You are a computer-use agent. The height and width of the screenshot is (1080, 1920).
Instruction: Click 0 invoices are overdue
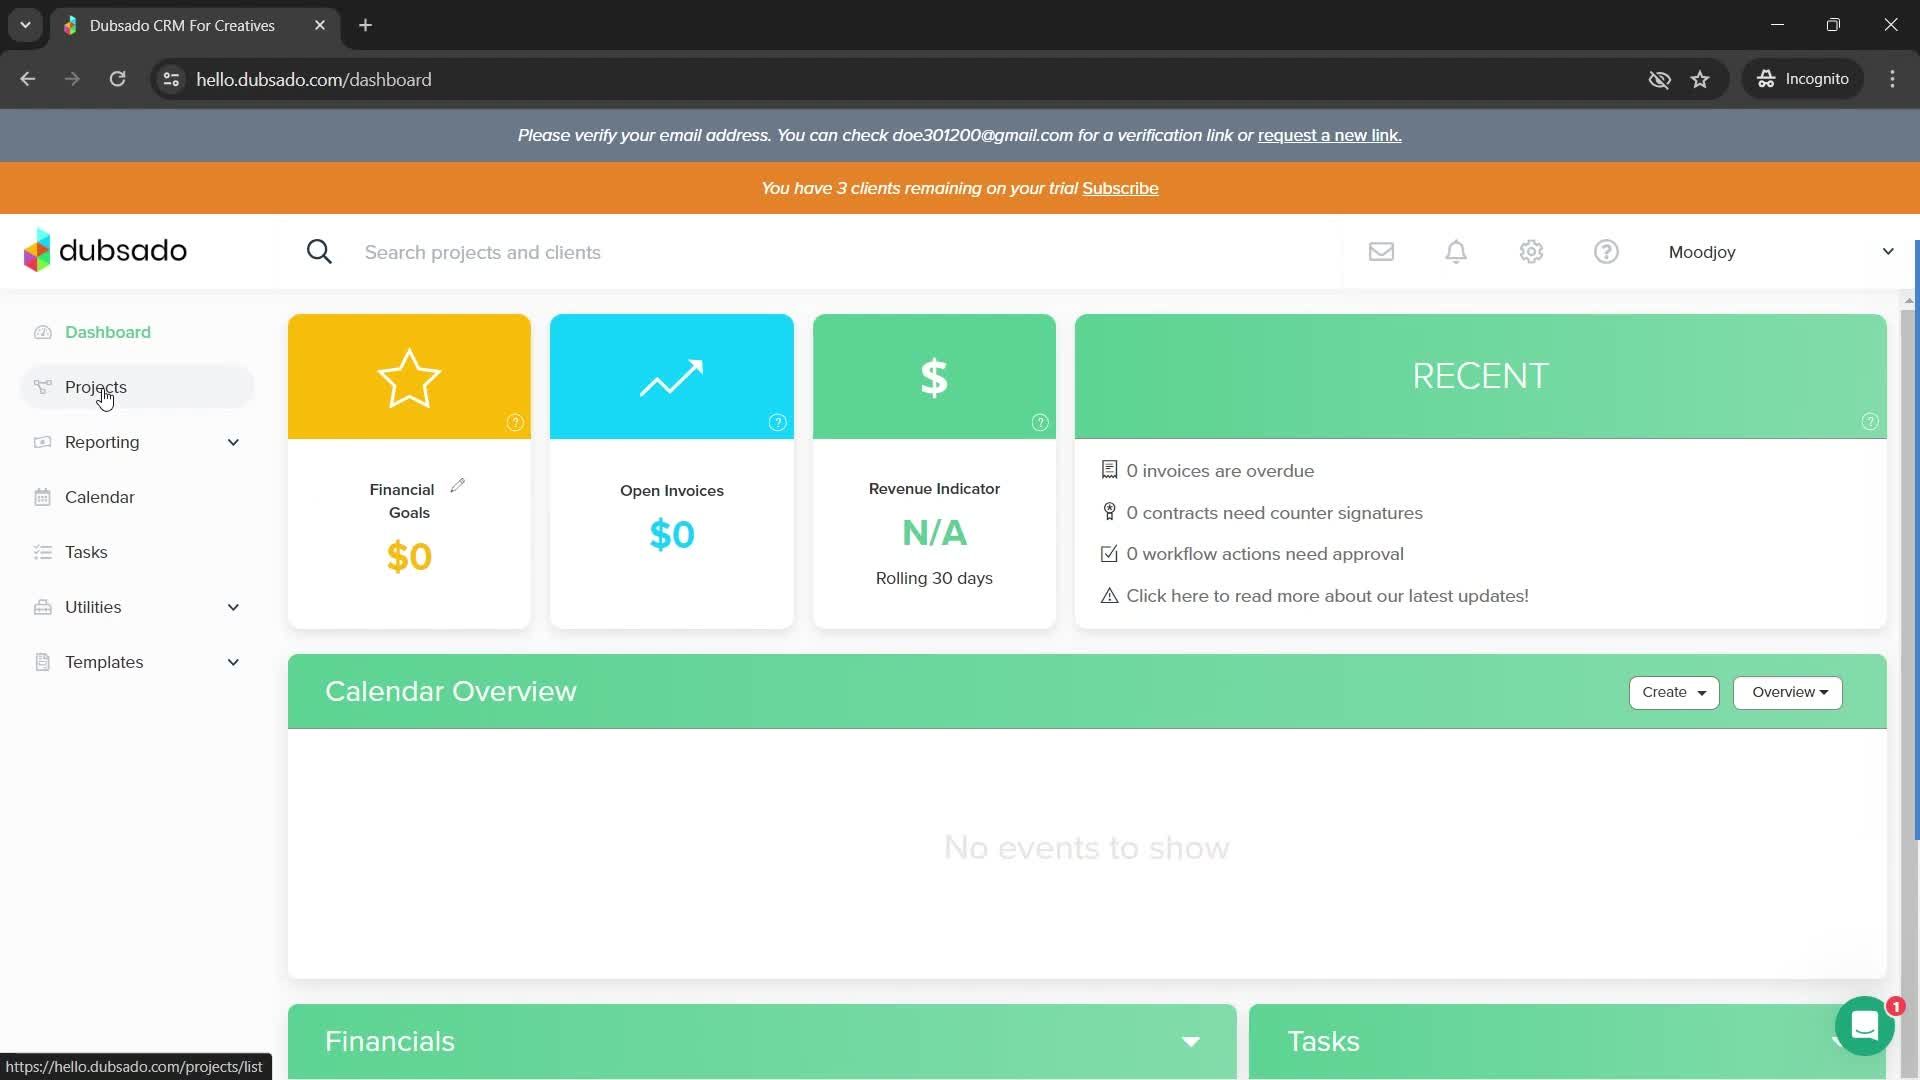point(1220,471)
